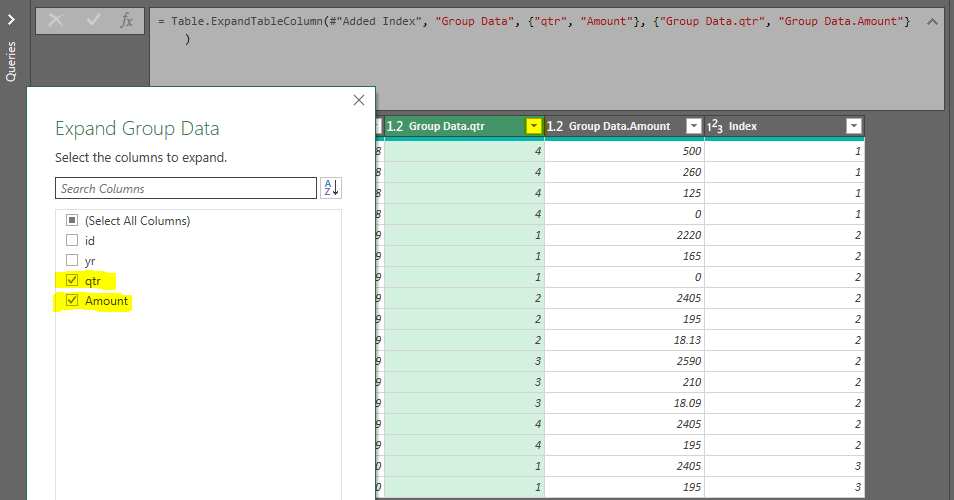The image size is (954, 500).
Task: Cancel the formula edit with X icon
Action: 55,21
